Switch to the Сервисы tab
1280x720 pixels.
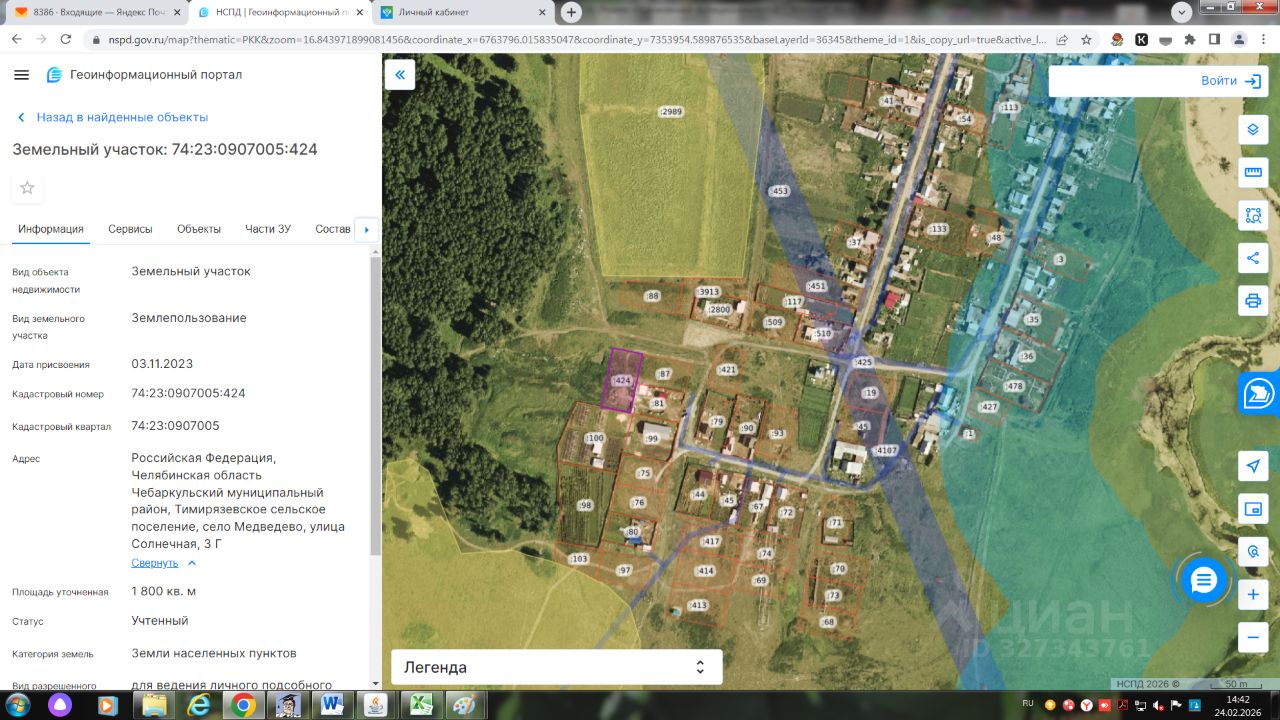pyautogui.click(x=130, y=229)
